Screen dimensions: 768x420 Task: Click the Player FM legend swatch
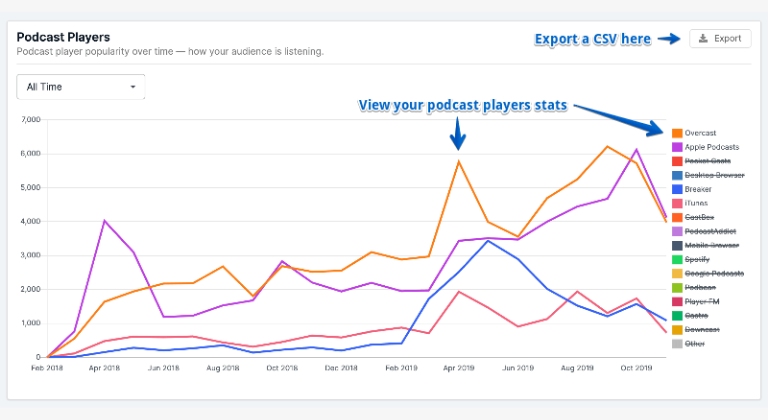[677, 301]
